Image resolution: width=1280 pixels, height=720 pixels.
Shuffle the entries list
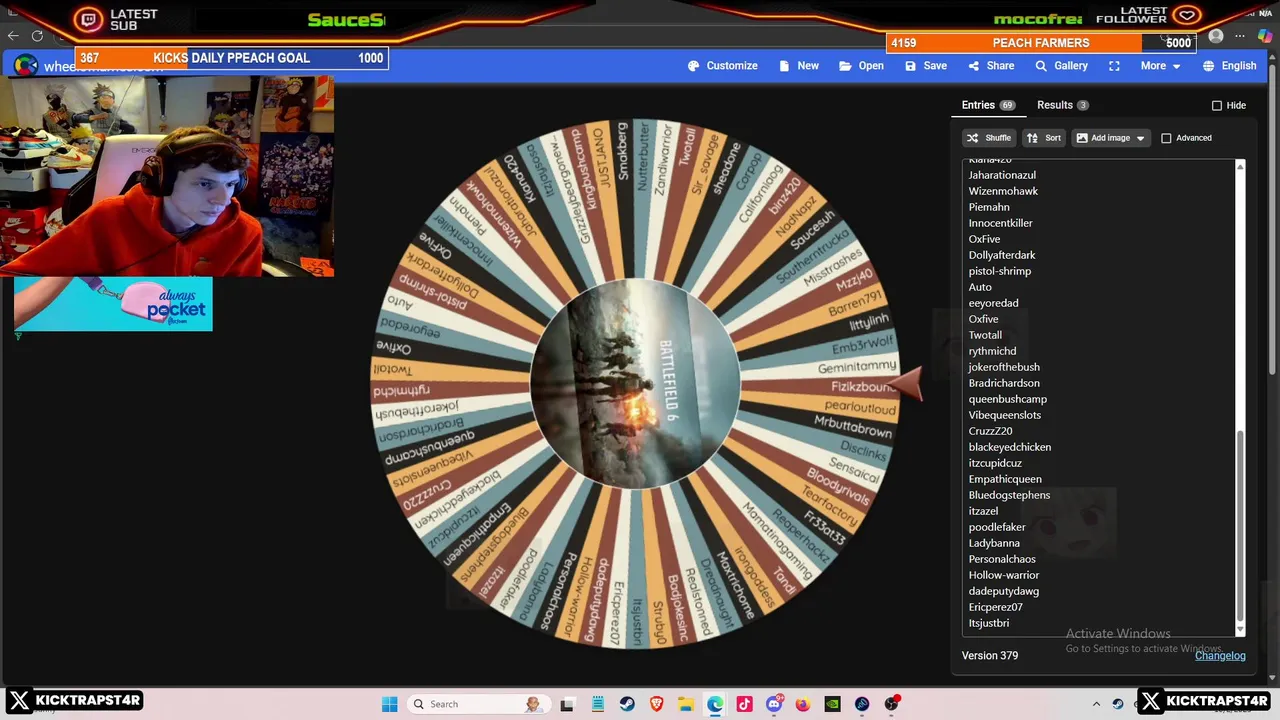coord(989,138)
